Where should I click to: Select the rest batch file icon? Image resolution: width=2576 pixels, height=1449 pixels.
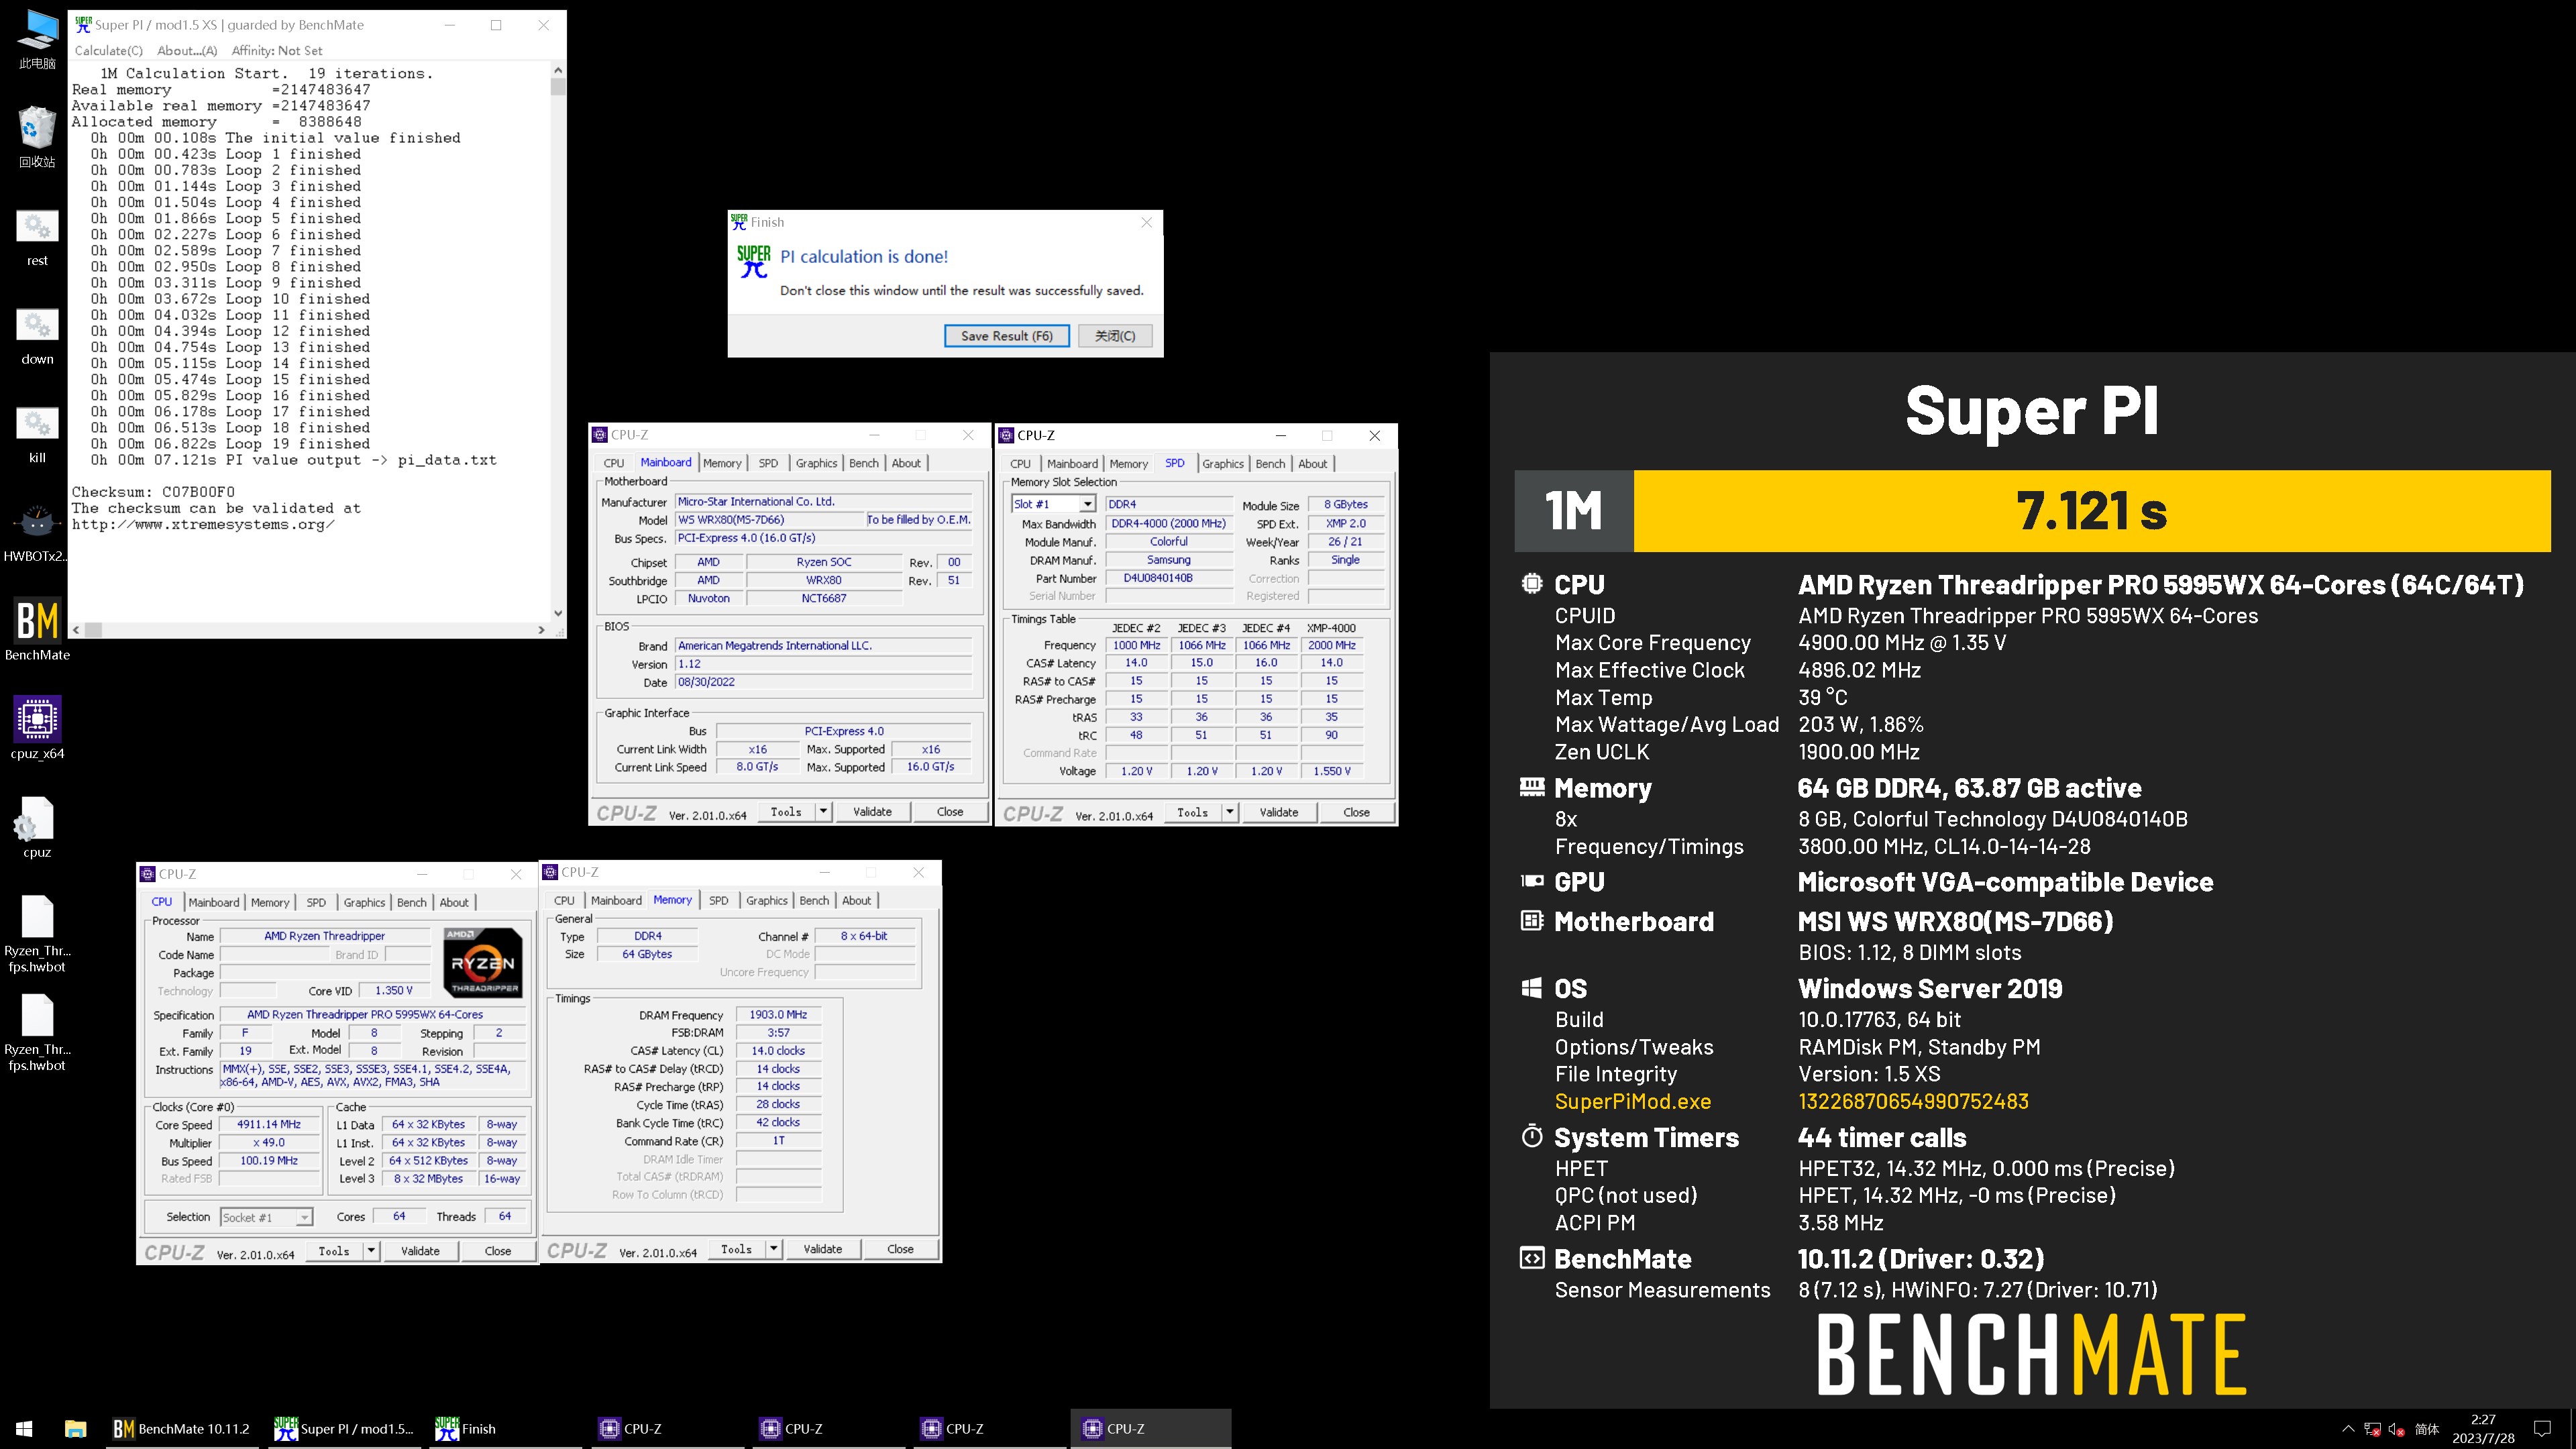pos(37,236)
